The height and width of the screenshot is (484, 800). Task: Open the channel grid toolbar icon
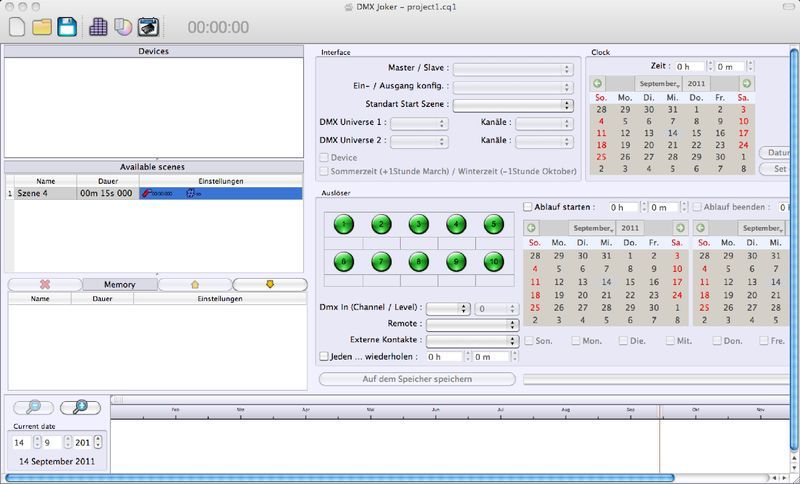[x=98, y=27]
